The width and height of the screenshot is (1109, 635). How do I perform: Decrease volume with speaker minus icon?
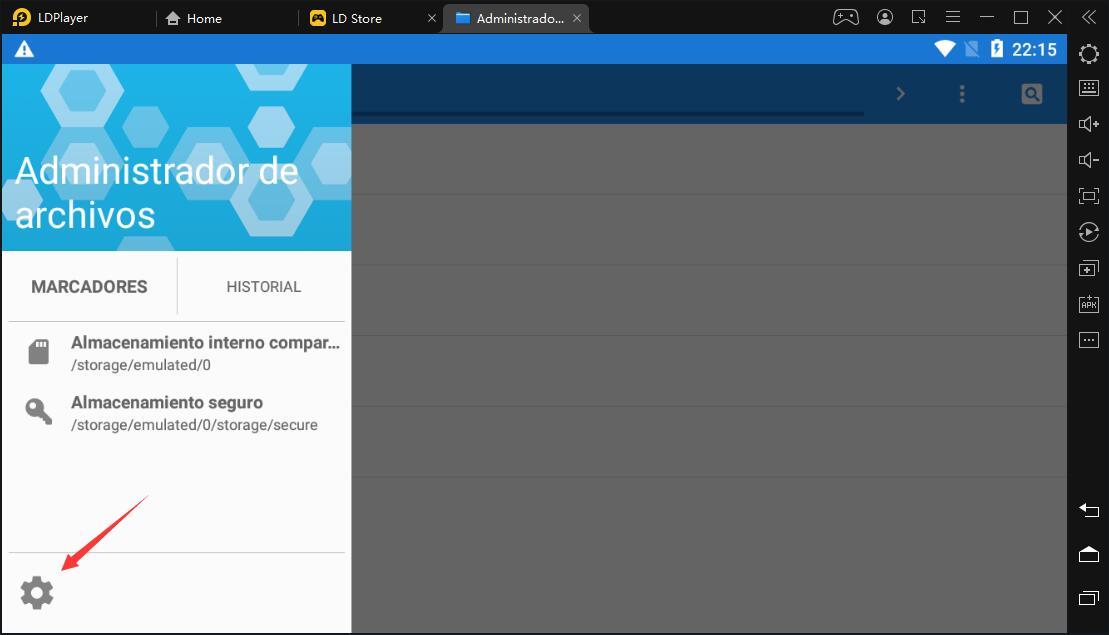click(1089, 160)
